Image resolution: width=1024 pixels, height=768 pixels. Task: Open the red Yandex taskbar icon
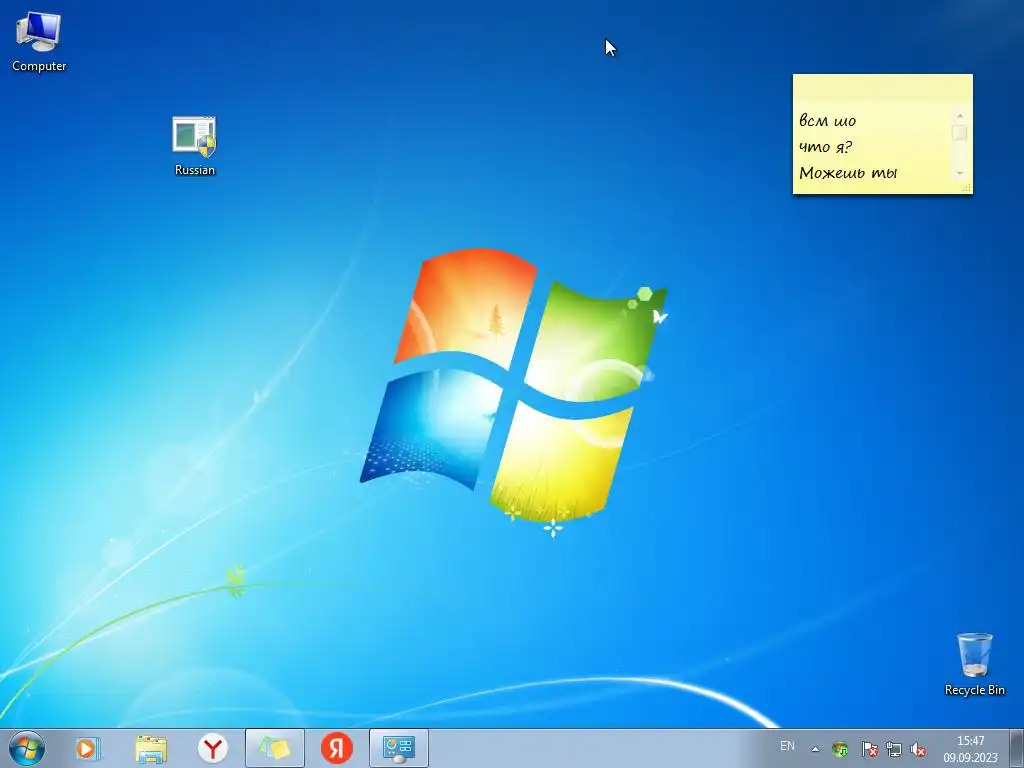point(337,748)
